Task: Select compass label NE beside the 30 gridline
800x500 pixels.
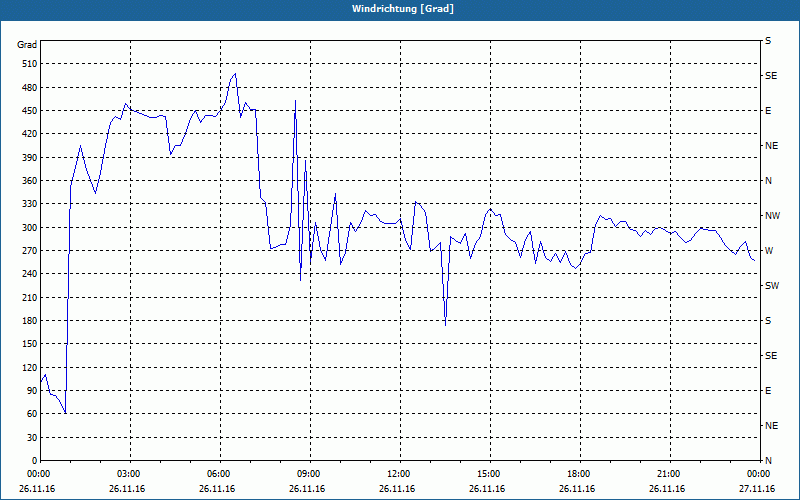Action: [771, 426]
